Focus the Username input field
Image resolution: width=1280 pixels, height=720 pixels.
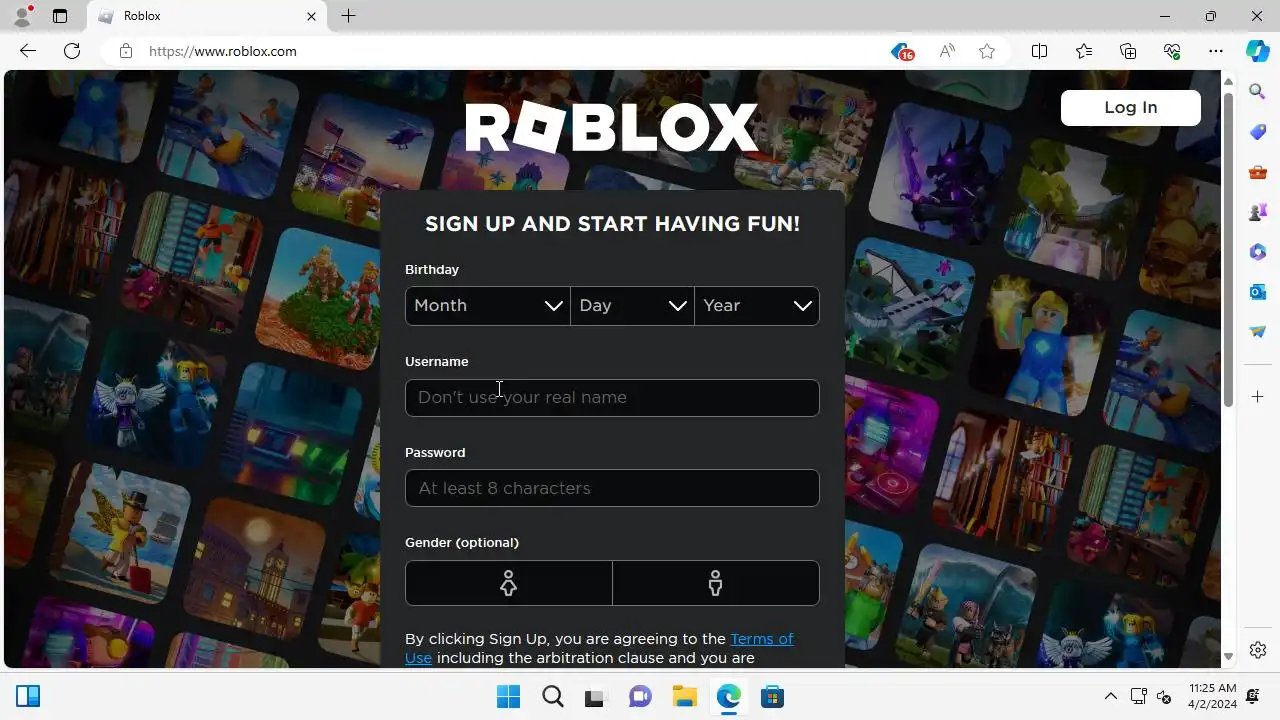[612, 398]
